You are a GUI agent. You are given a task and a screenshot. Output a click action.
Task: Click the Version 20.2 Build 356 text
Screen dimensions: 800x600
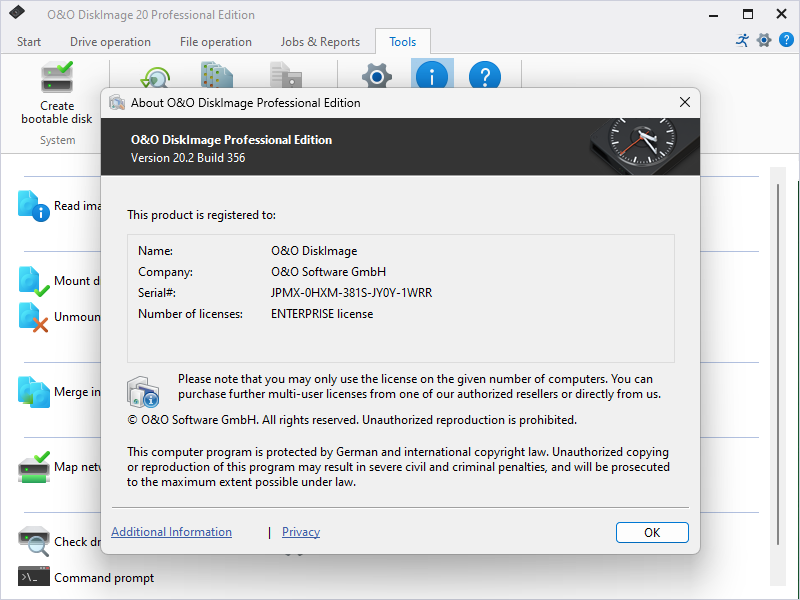pyautogui.click(x=188, y=158)
